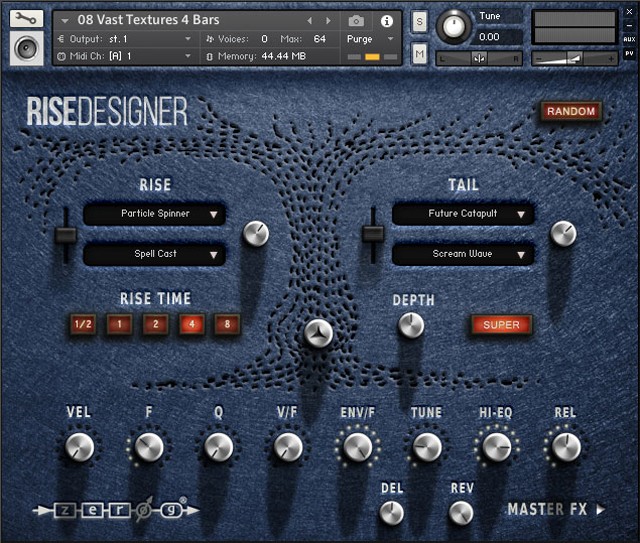Screen dimensions: 640x543
Task: Go to previous instrument with left arrow
Action: coord(309,20)
